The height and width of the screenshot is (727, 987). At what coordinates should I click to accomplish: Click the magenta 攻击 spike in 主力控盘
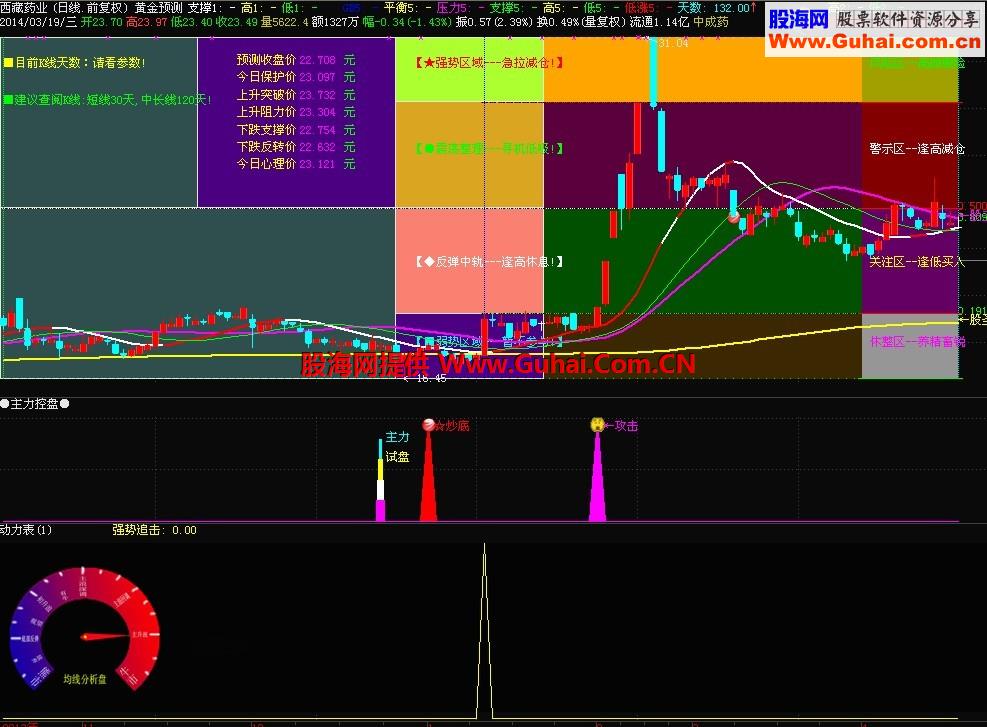click(x=597, y=476)
